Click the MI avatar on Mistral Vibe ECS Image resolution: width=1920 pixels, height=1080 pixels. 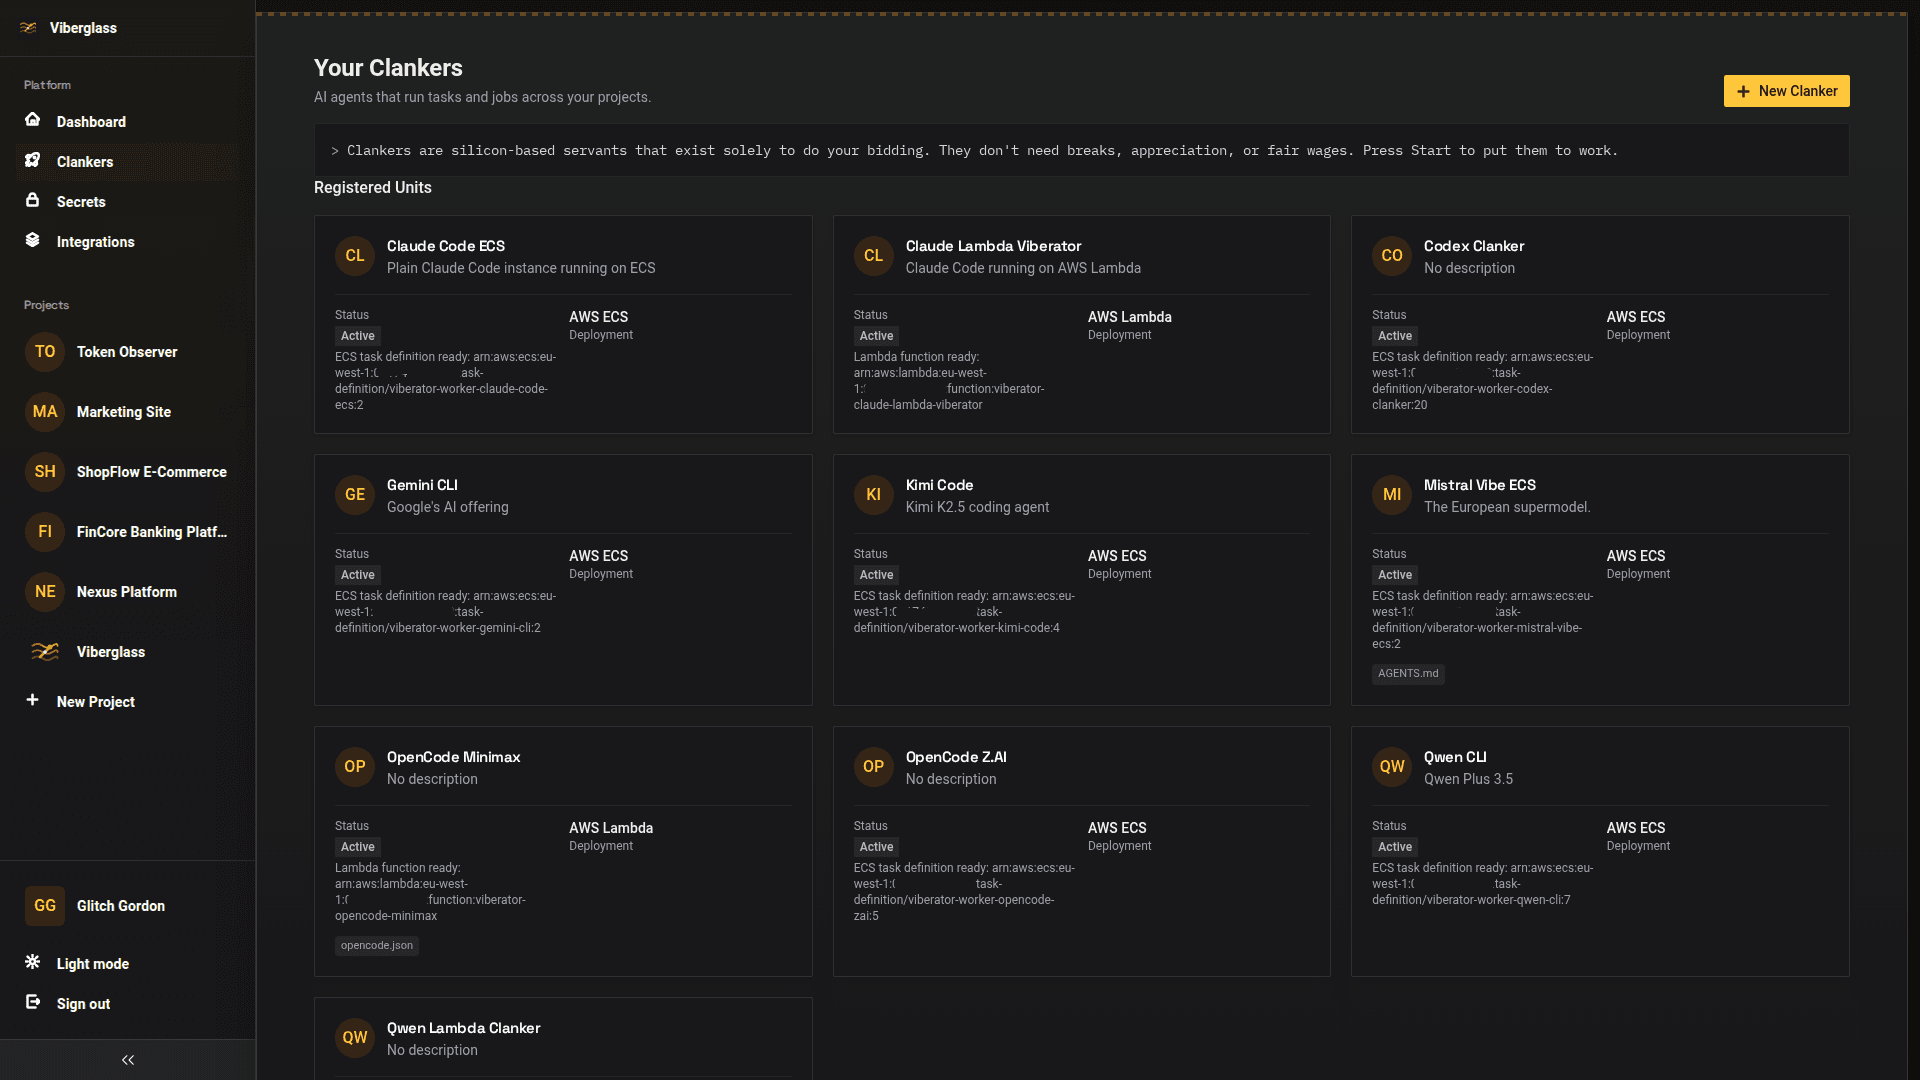click(x=1392, y=494)
